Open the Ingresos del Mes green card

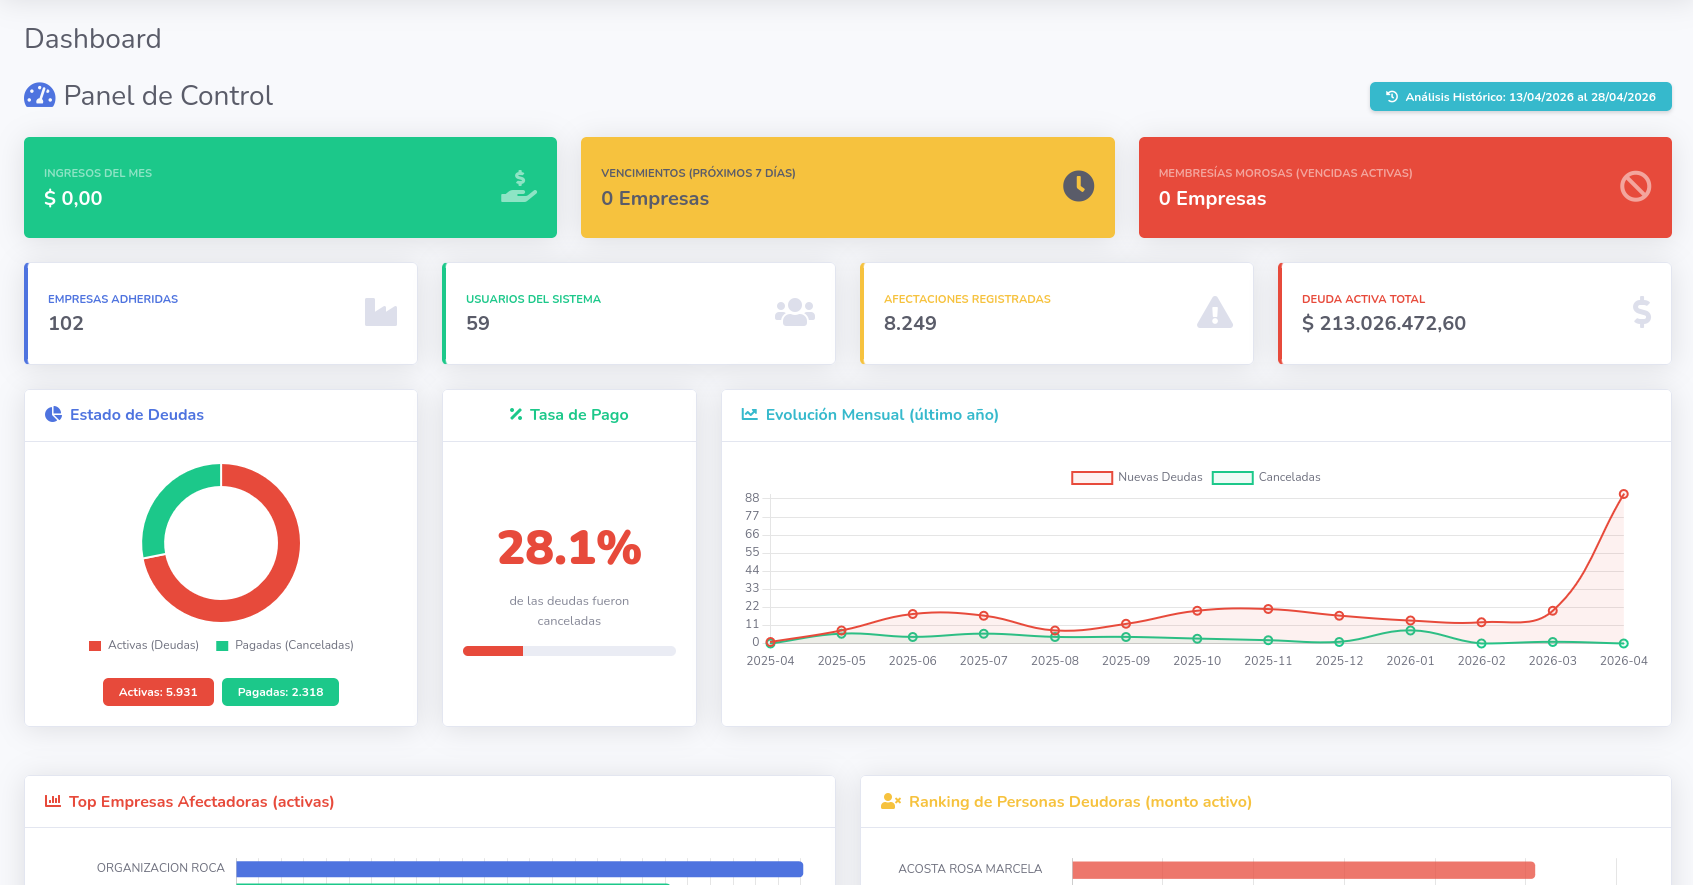[290, 187]
